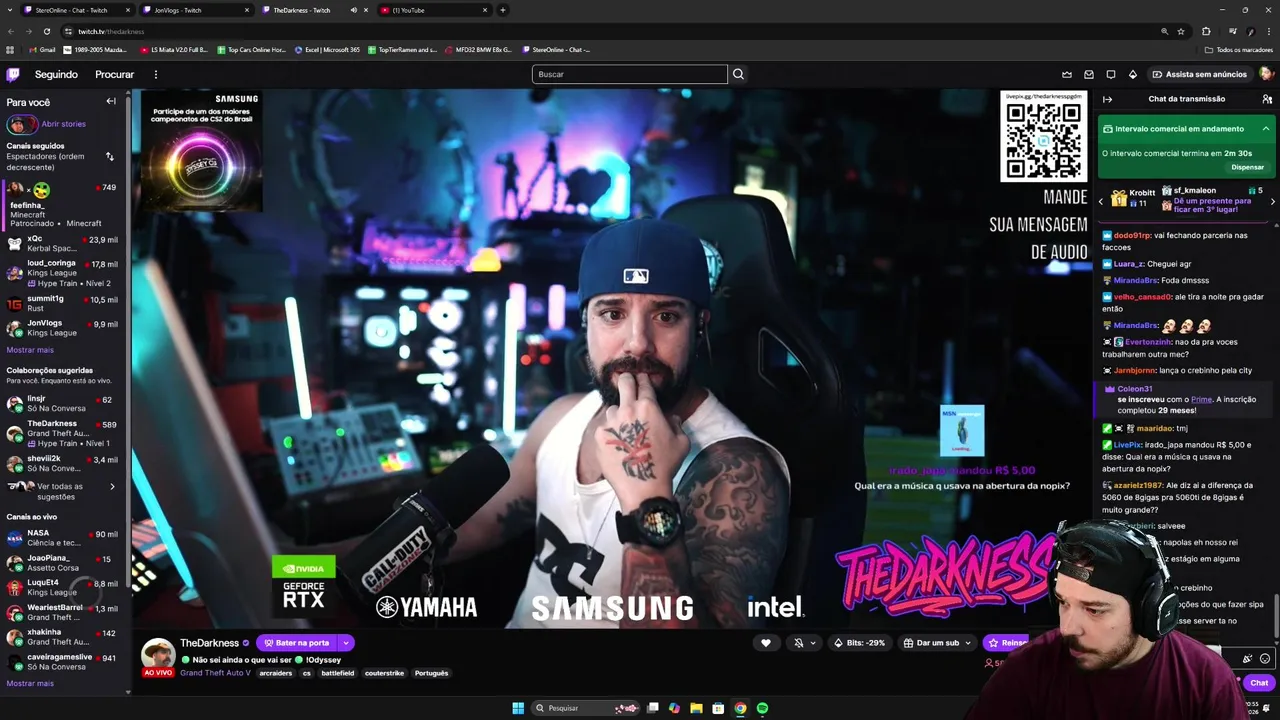
Task: Click Assista sem anúncios button
Action: pos(1199,74)
